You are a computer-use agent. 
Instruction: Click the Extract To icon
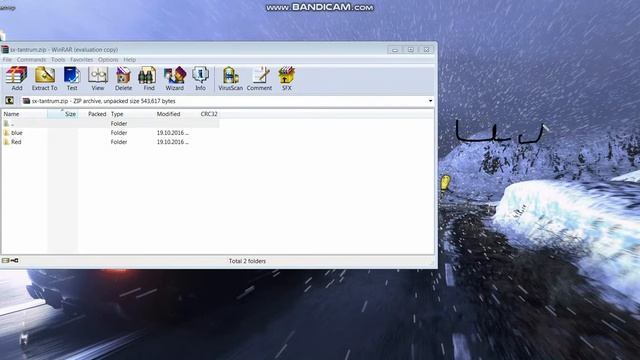click(x=44, y=78)
